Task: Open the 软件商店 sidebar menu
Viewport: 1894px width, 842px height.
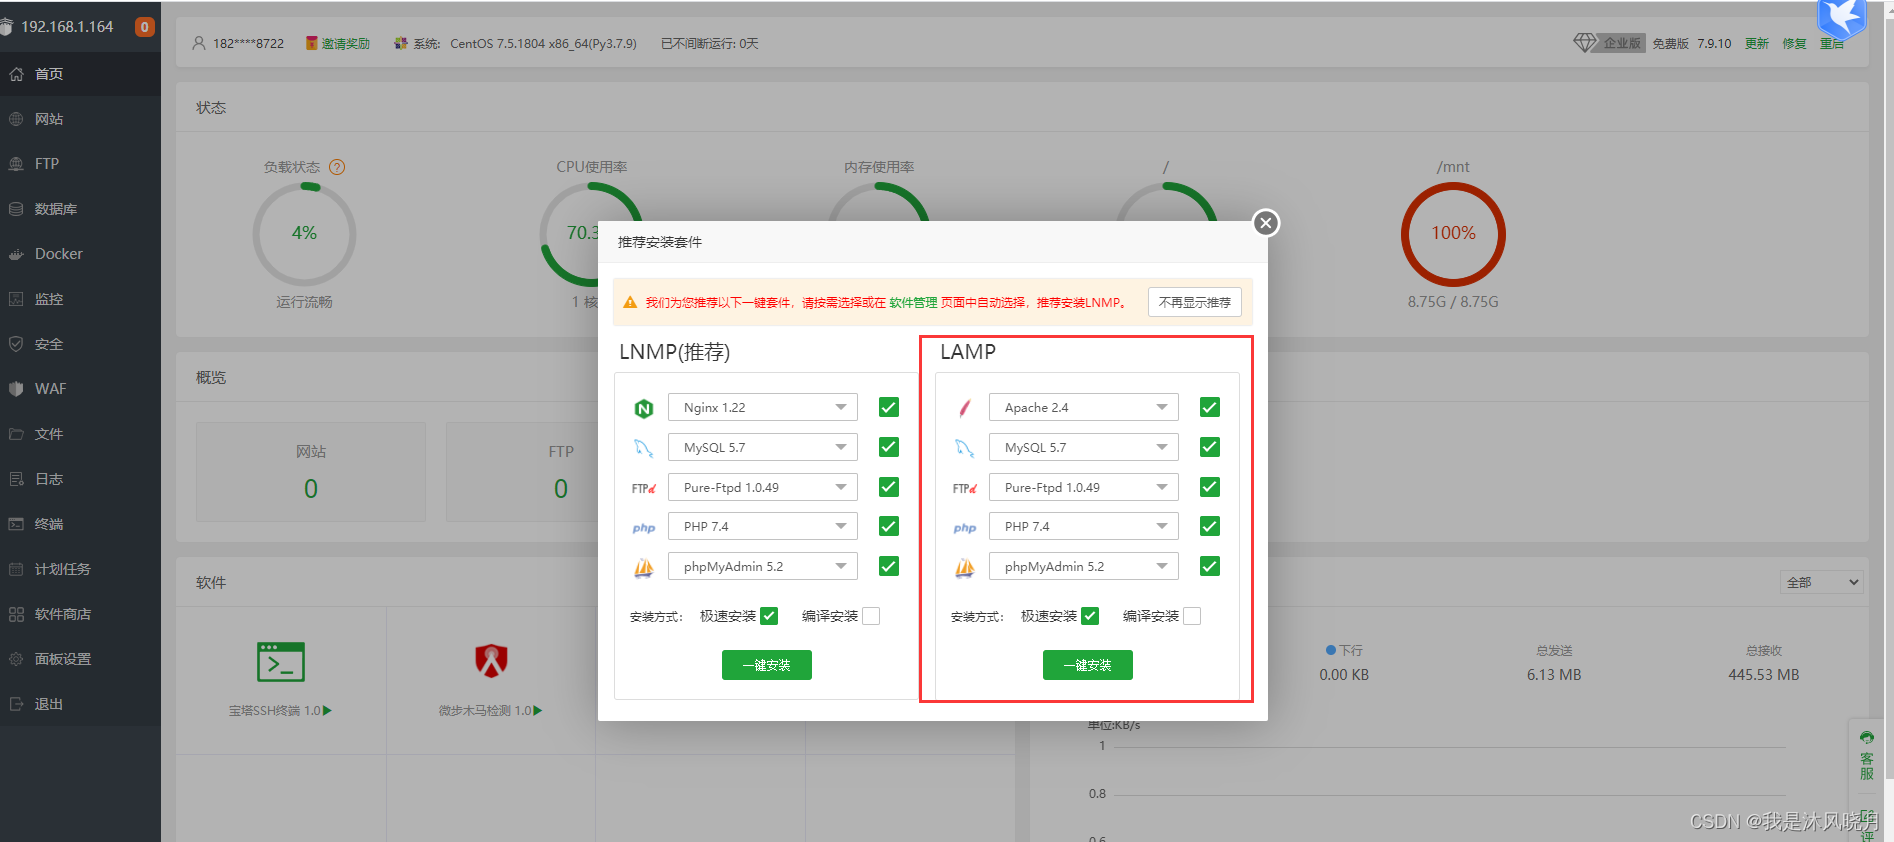Action: coord(80,614)
